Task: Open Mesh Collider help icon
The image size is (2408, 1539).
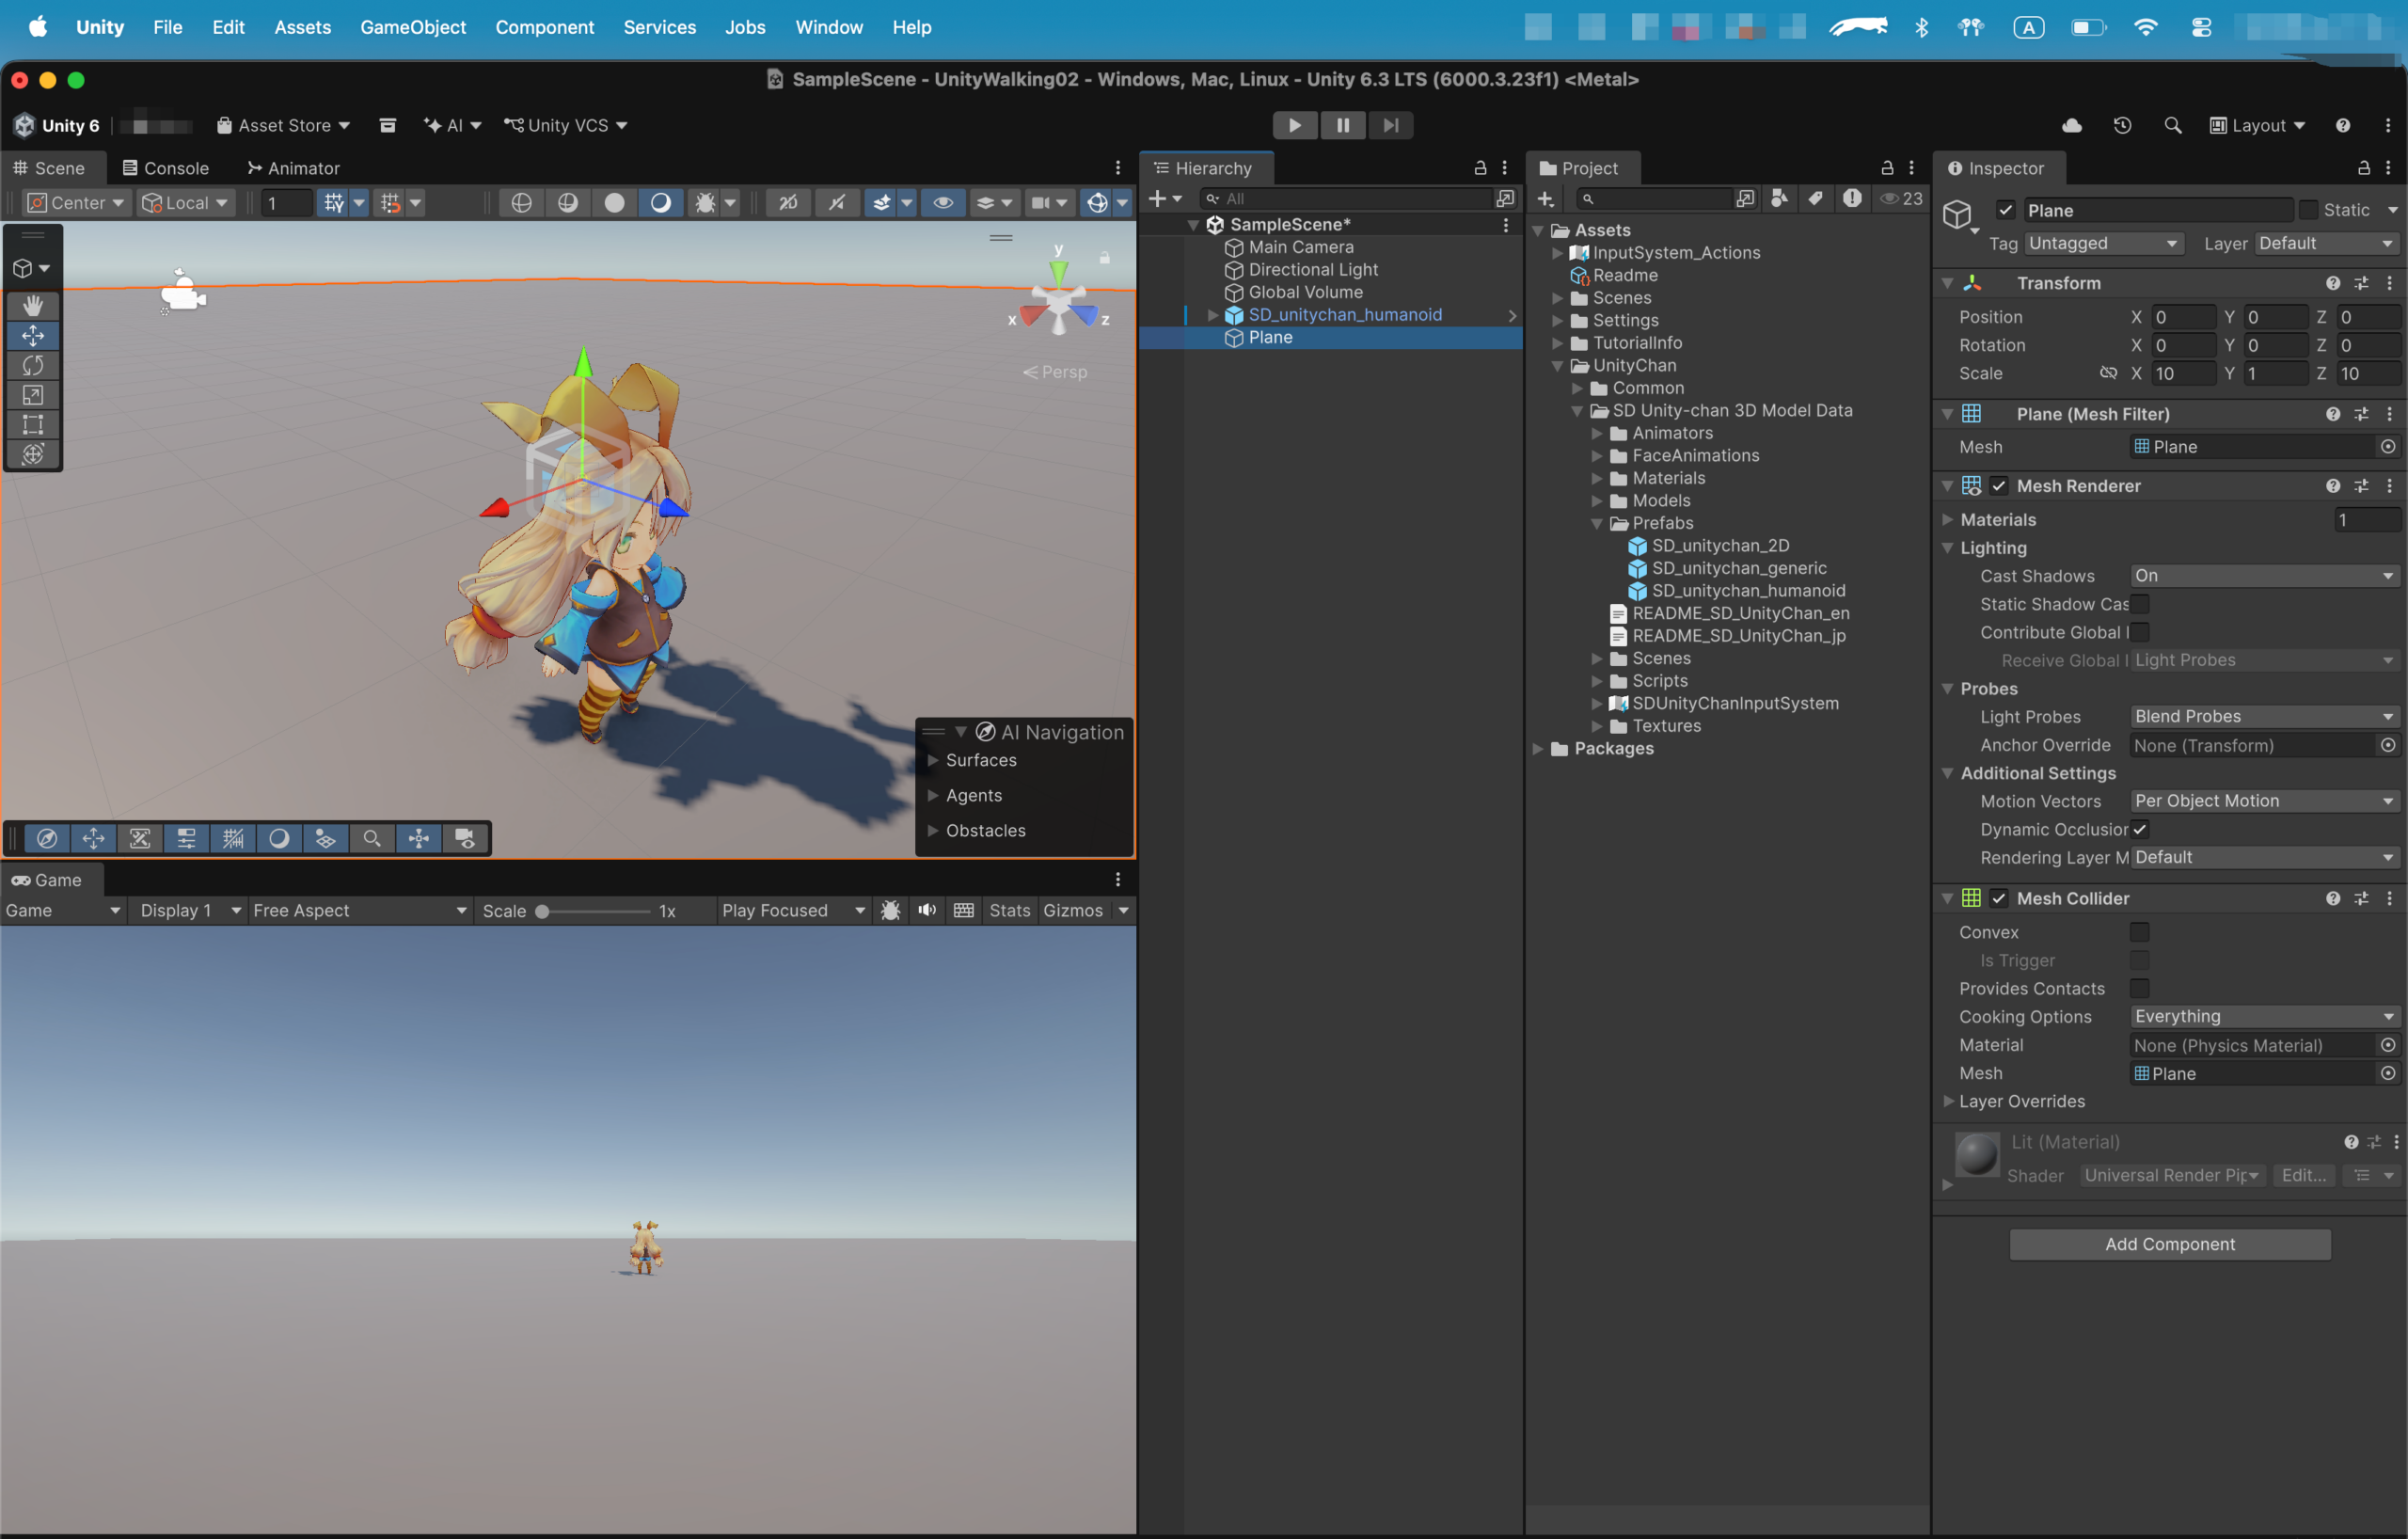Action: (x=2332, y=898)
